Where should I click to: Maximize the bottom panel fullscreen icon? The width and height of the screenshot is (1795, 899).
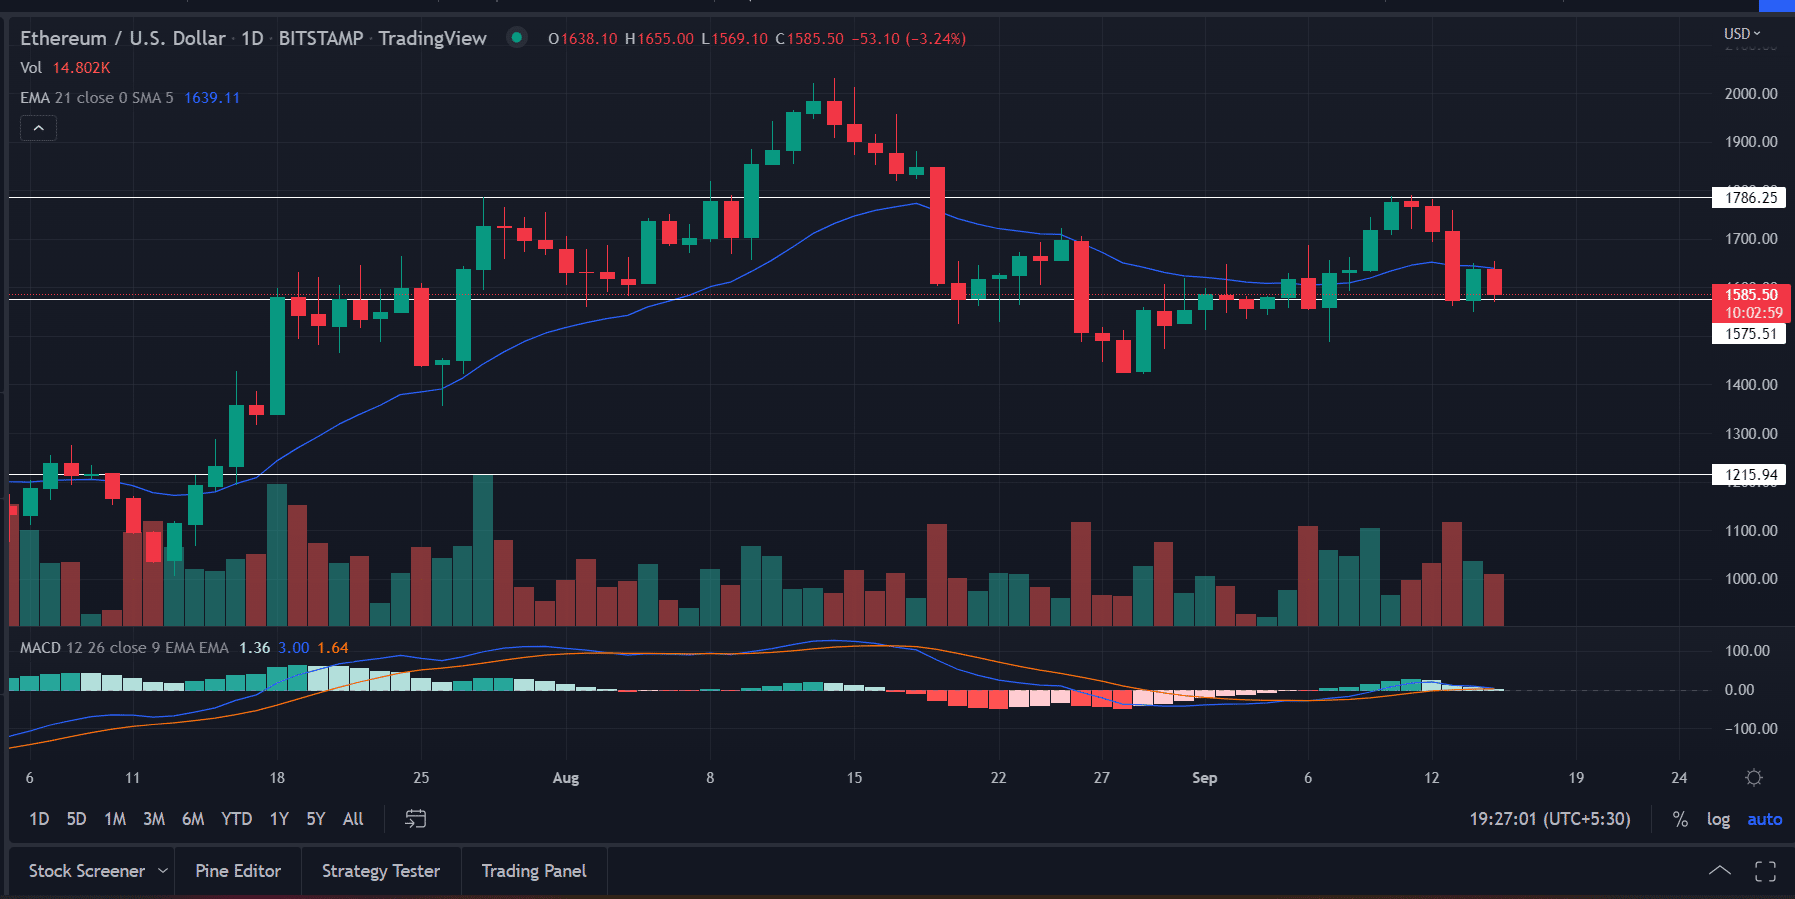(1765, 871)
